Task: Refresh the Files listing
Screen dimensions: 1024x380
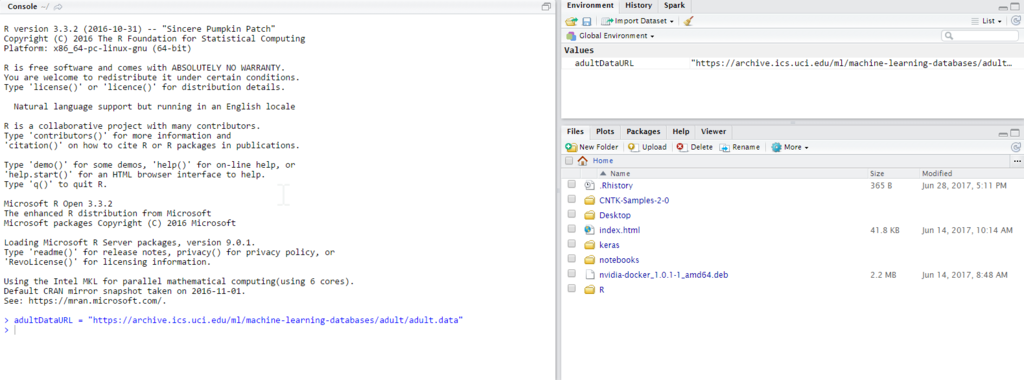Action: tap(1016, 148)
